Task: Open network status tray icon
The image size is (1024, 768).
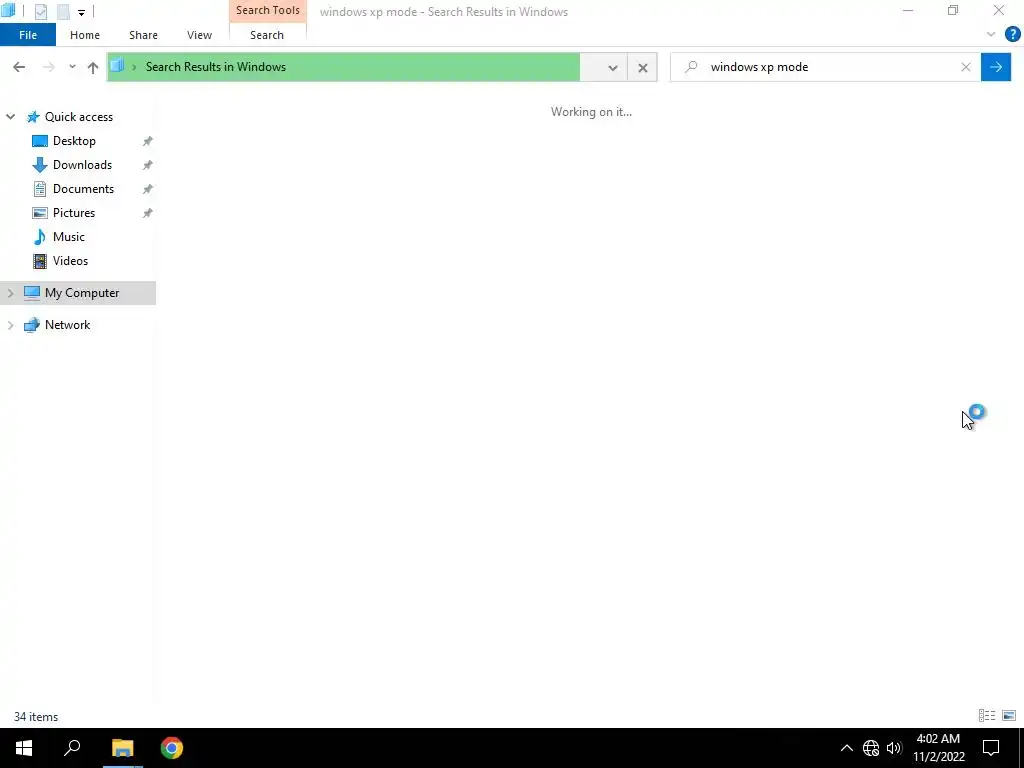Action: coord(871,748)
